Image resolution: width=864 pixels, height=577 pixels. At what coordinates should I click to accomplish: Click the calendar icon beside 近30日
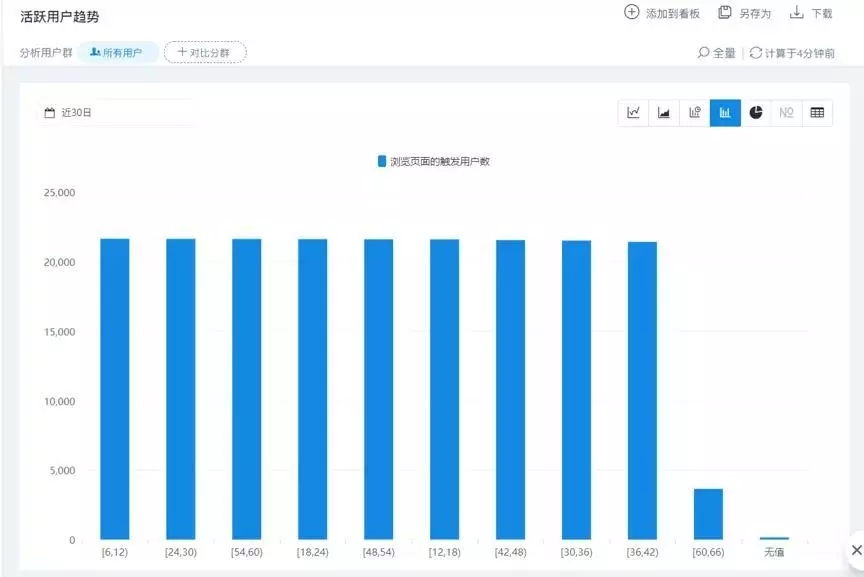tap(50, 112)
